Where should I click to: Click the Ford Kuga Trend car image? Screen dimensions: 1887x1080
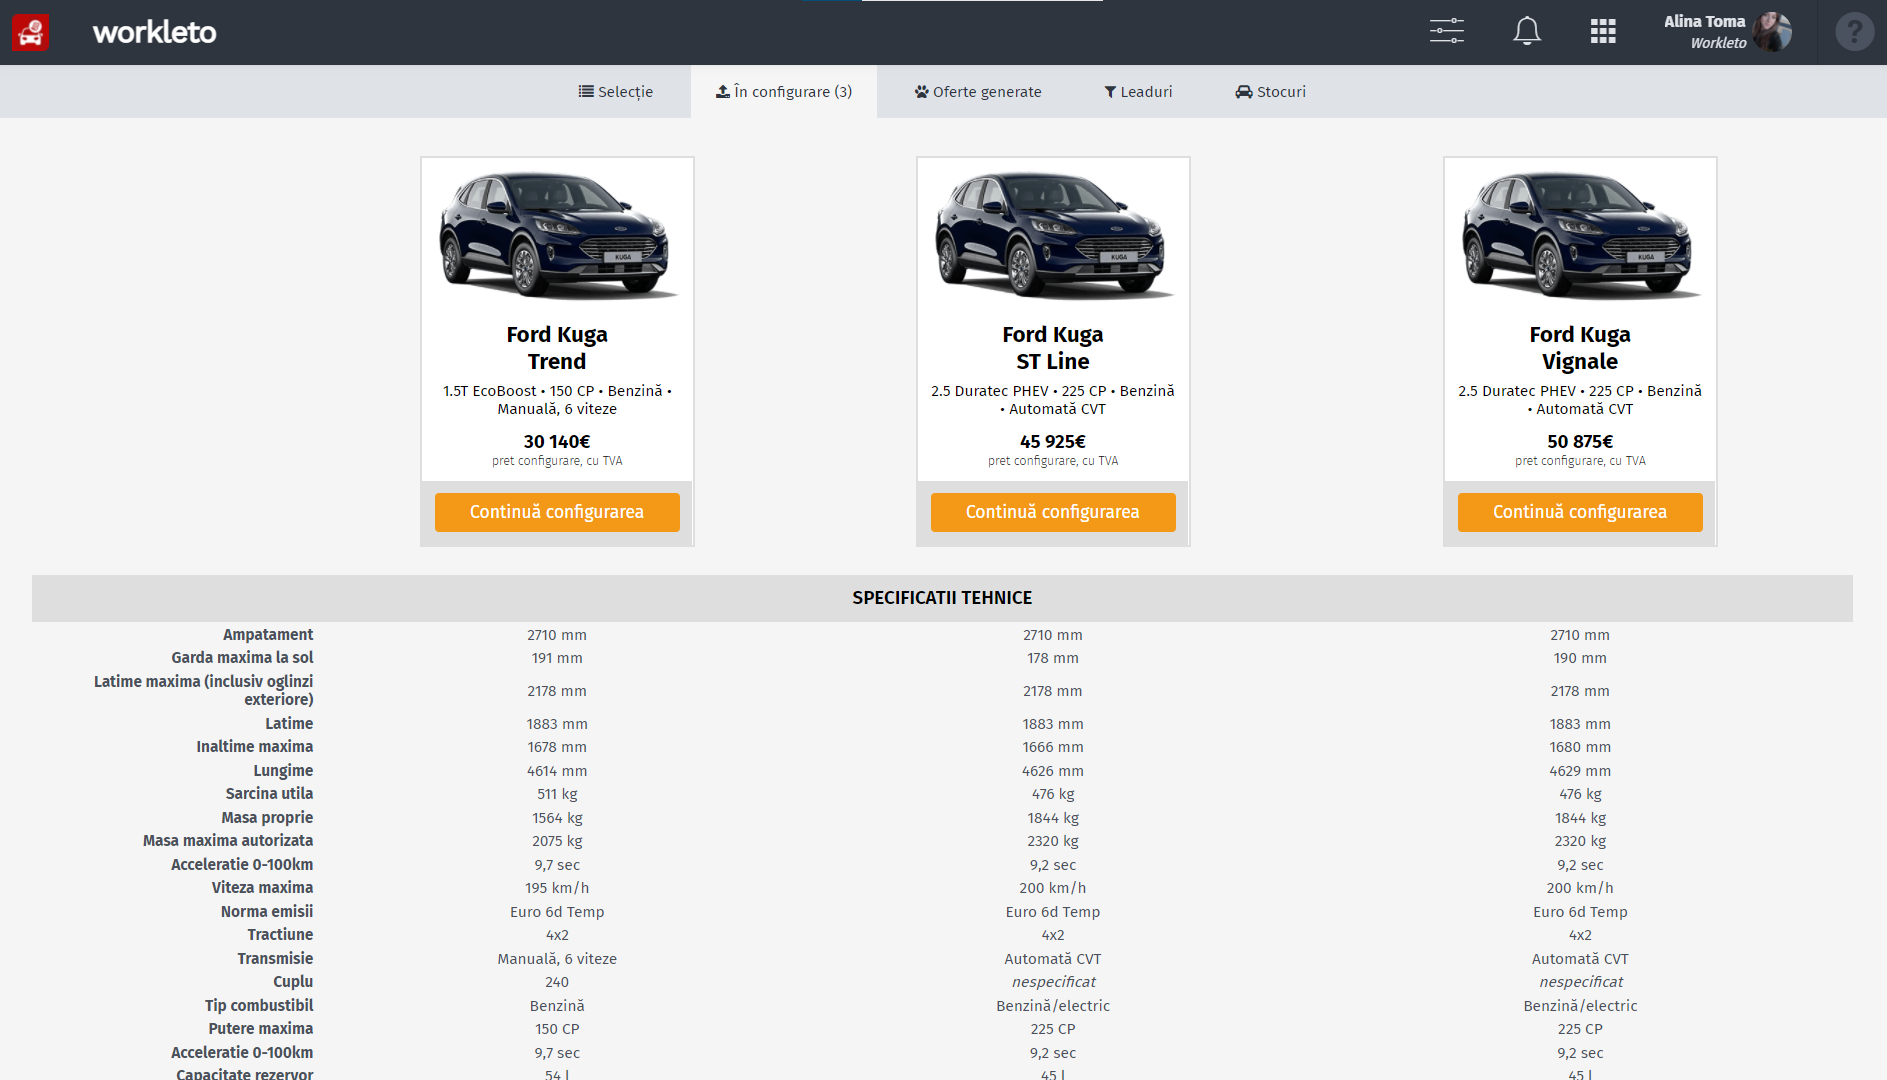(557, 235)
